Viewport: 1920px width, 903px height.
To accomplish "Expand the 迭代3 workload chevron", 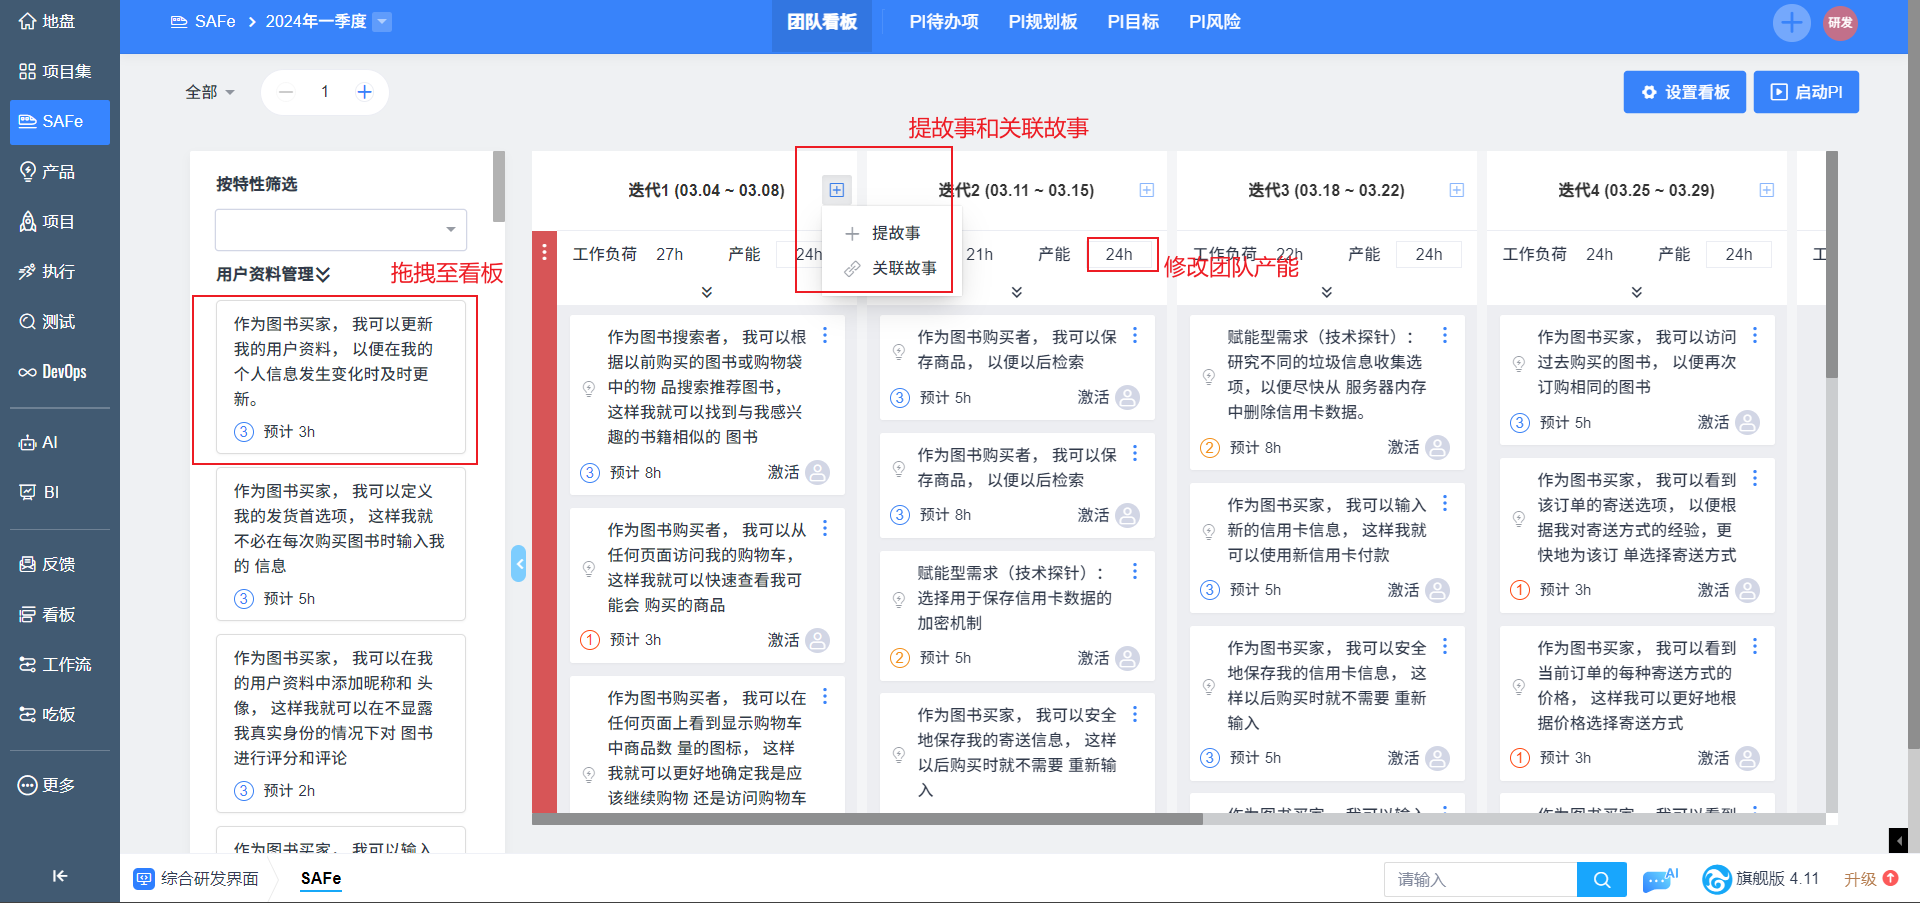I will [x=1326, y=292].
